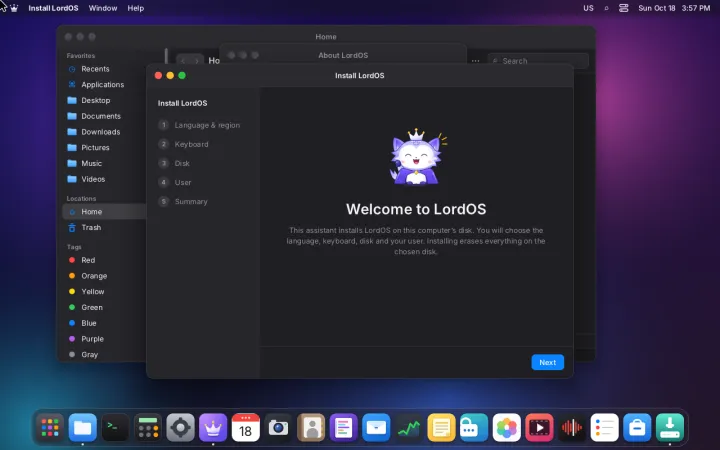Launch the Camera app from the dock
This screenshot has height=450, width=720.
[x=278, y=428]
